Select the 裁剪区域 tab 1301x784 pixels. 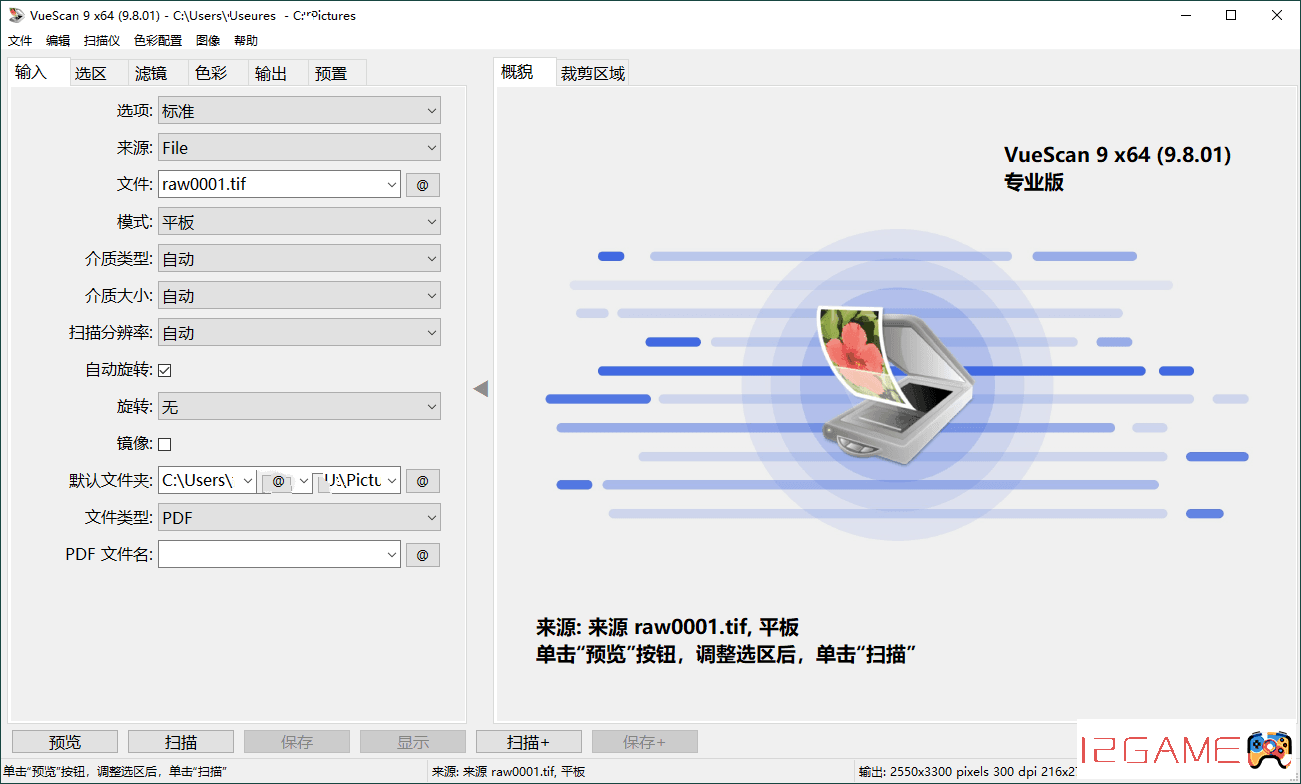(593, 73)
